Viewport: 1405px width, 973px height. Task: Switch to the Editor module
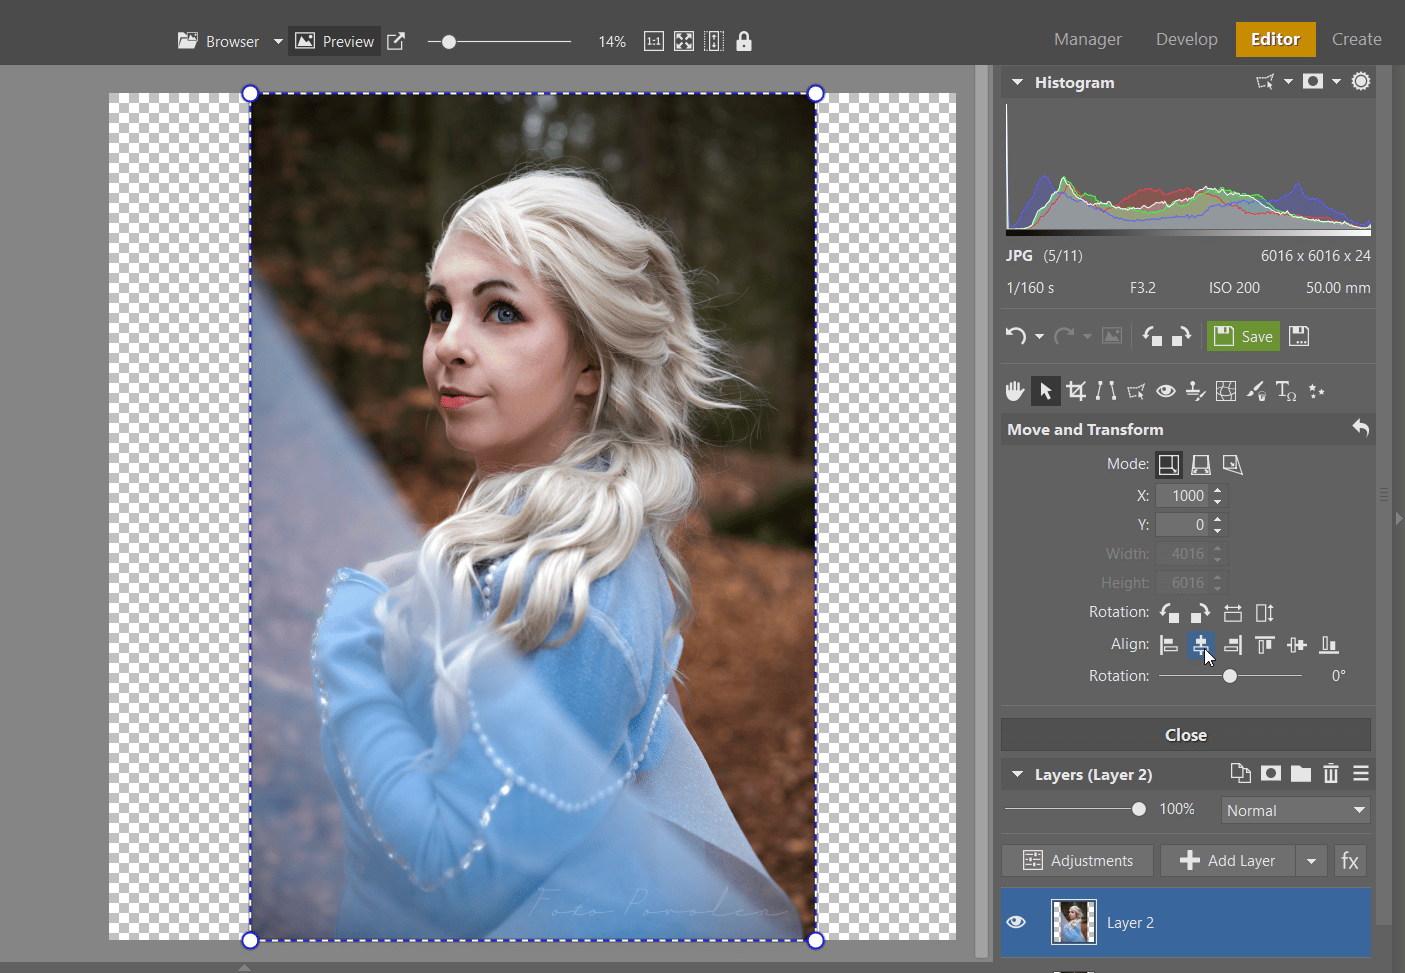tap(1275, 39)
